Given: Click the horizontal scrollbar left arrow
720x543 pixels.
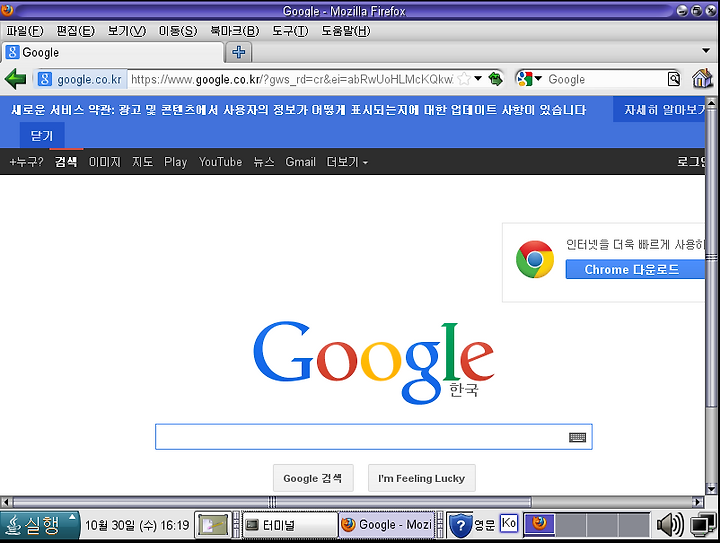Looking at the screenshot, I should pos(6,502).
